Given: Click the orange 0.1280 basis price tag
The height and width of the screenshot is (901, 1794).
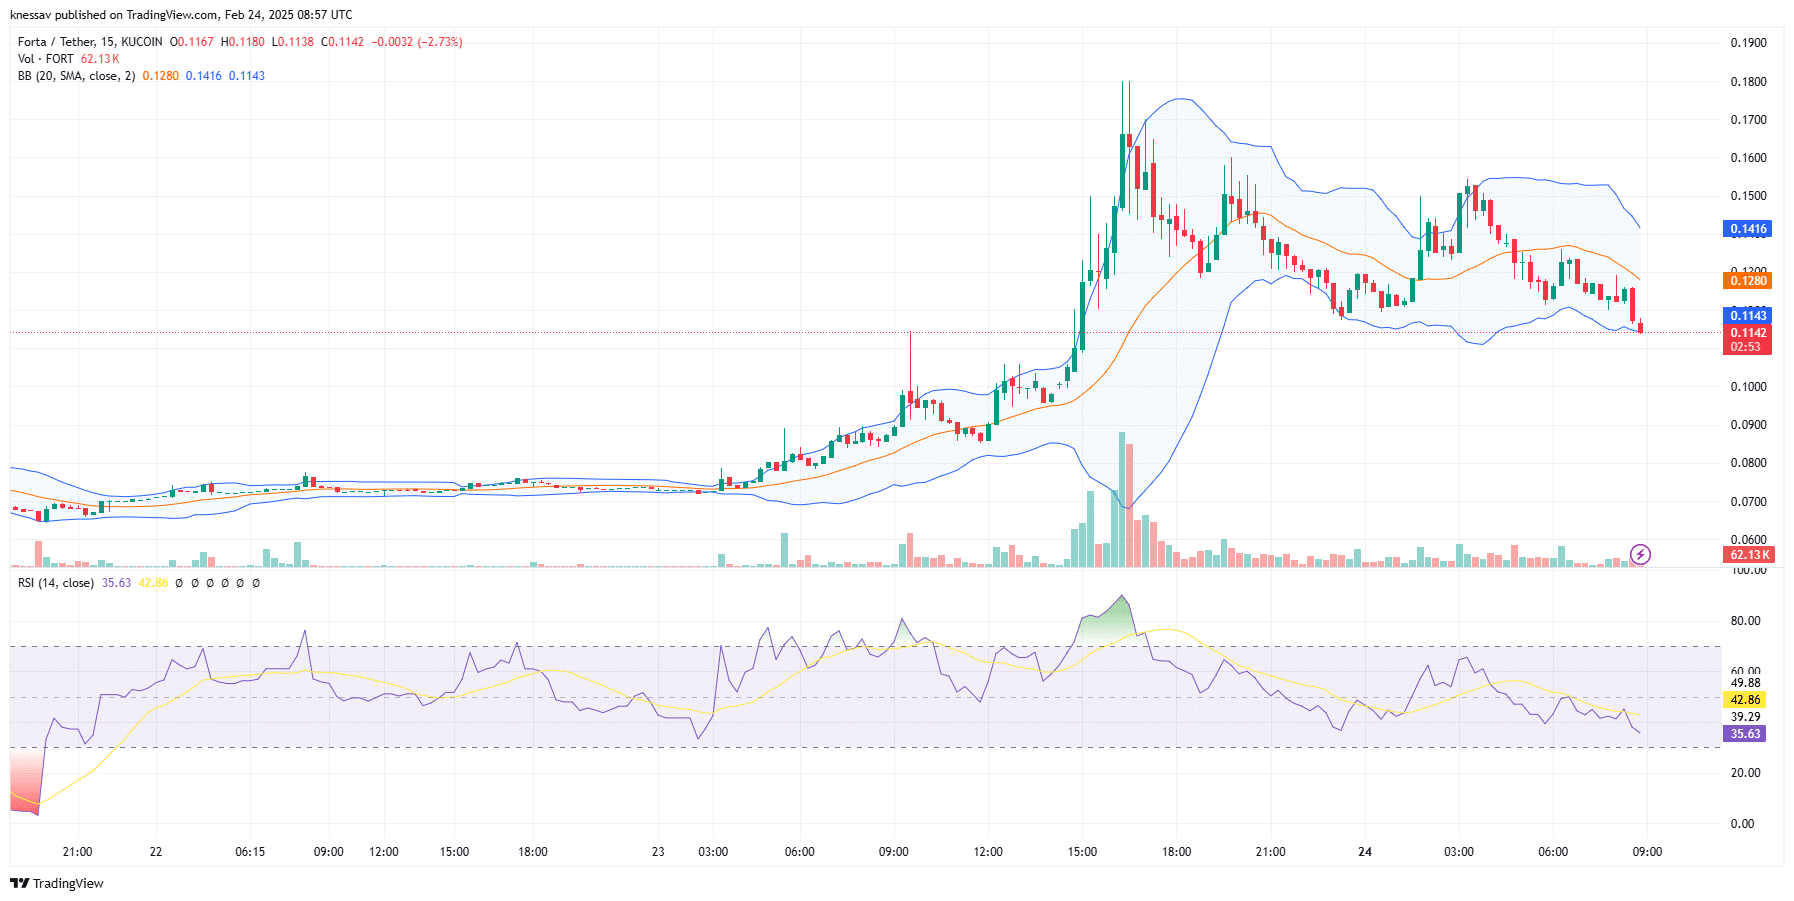Looking at the screenshot, I should click(1748, 281).
